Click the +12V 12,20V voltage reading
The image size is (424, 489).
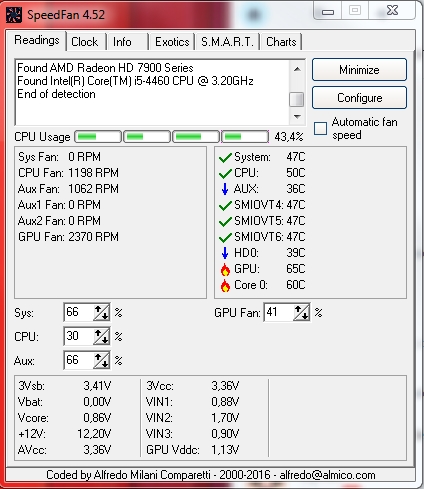pos(64,434)
